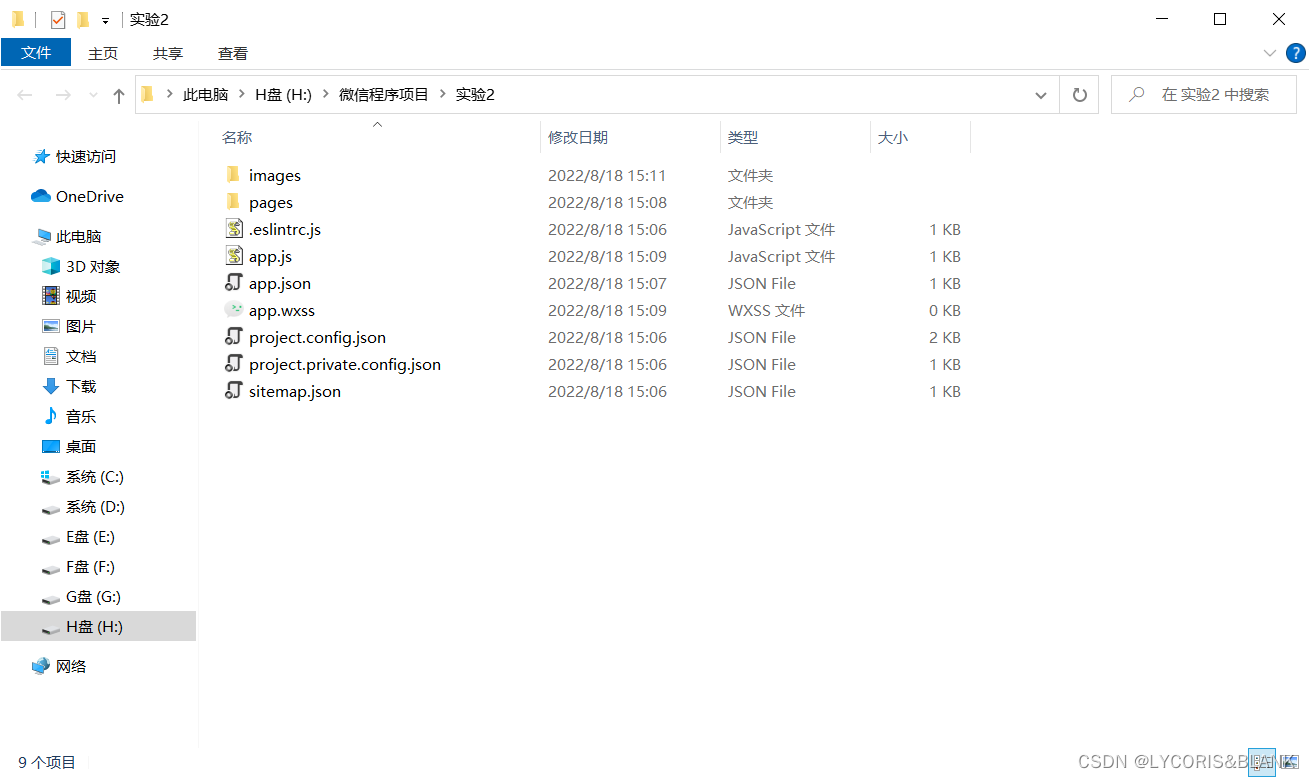The width and height of the screenshot is (1310, 778).
Task: Click 微信程序项目 in address breadcrumb
Action: click(384, 94)
